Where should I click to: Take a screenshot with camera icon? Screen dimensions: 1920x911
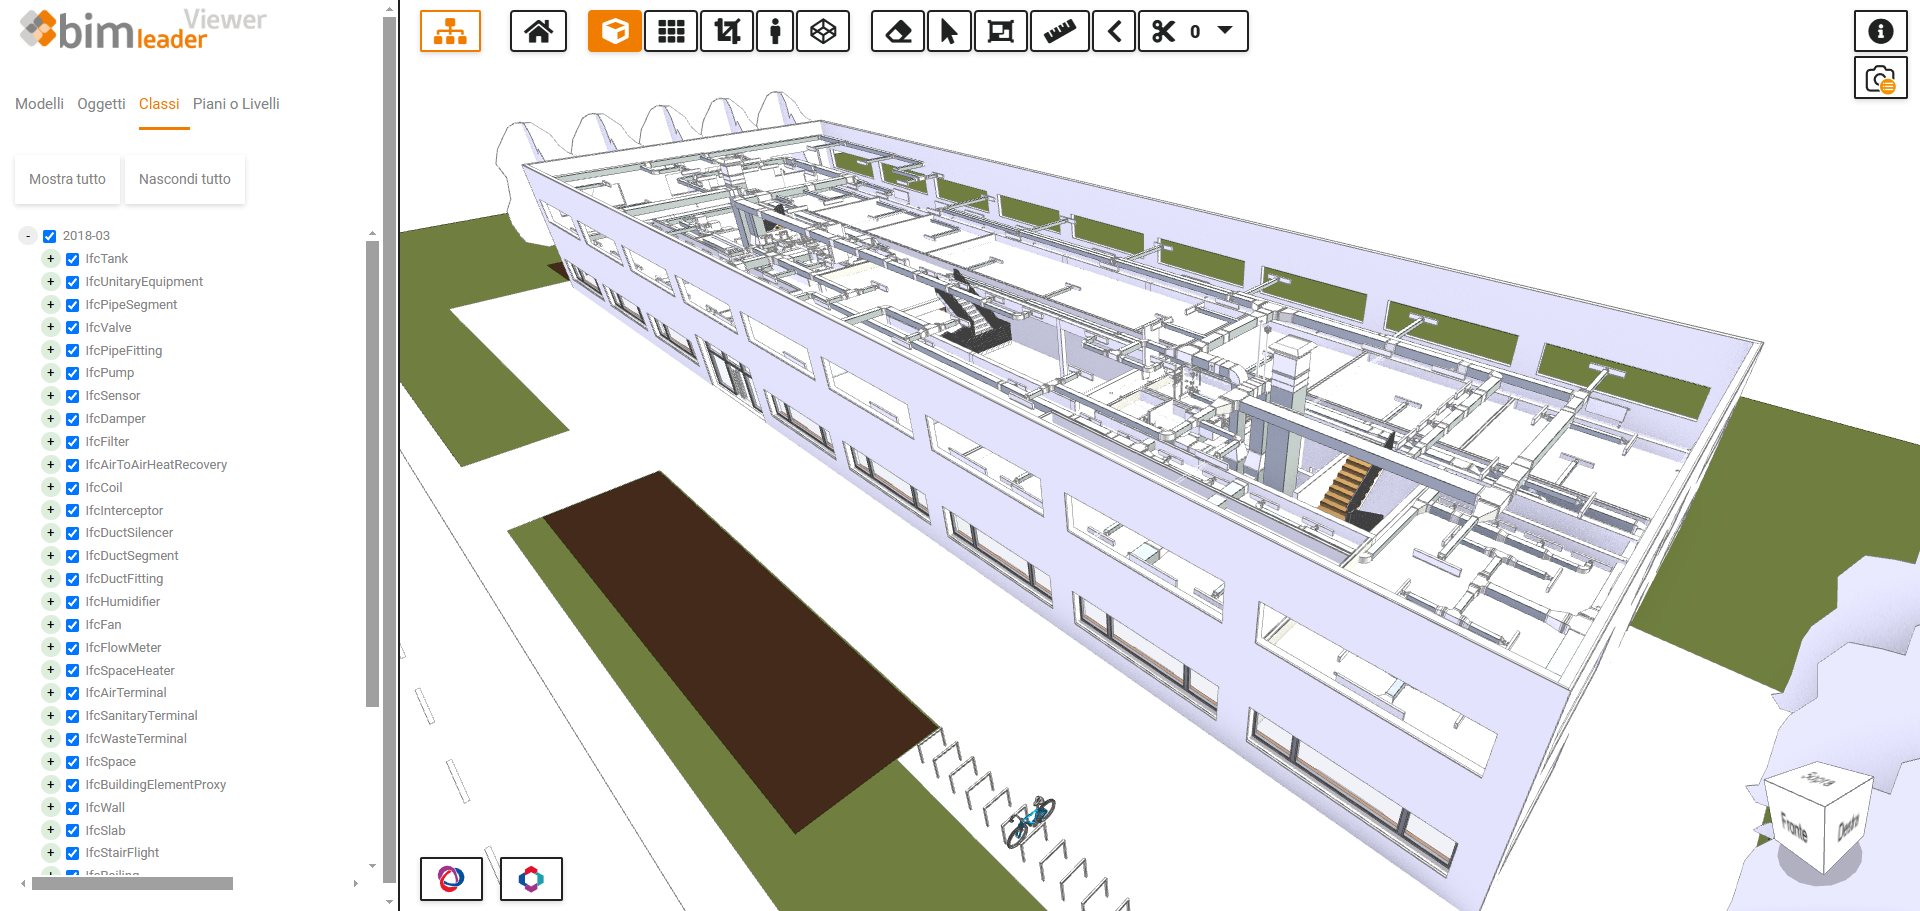[x=1880, y=79]
